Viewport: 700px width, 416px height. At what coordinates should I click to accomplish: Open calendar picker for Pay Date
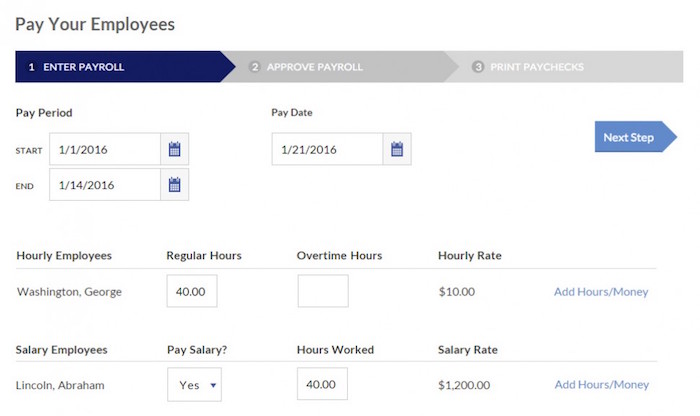pos(396,150)
